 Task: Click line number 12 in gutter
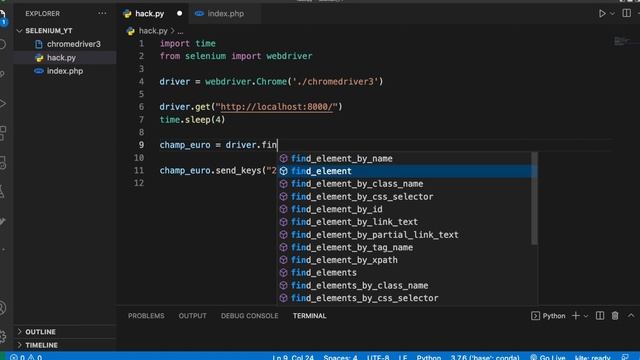(139, 183)
